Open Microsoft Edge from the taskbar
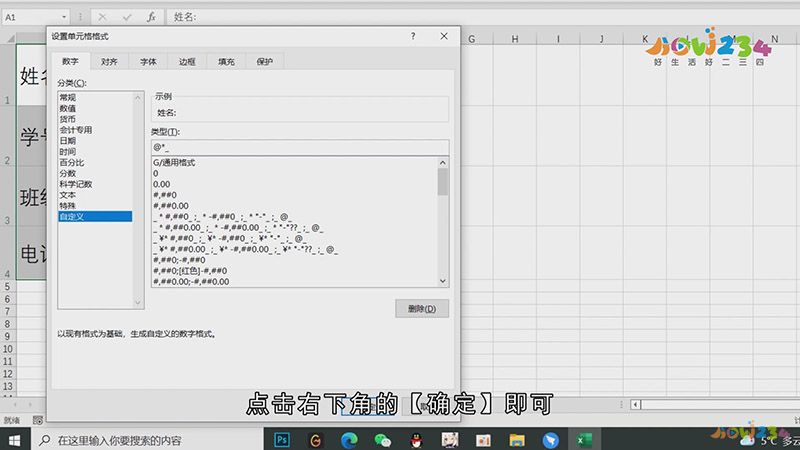The image size is (800, 450). pos(349,440)
